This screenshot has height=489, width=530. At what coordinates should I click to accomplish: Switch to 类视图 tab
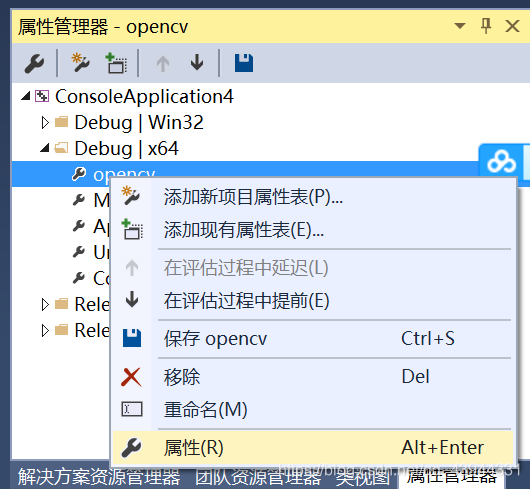(x=363, y=477)
